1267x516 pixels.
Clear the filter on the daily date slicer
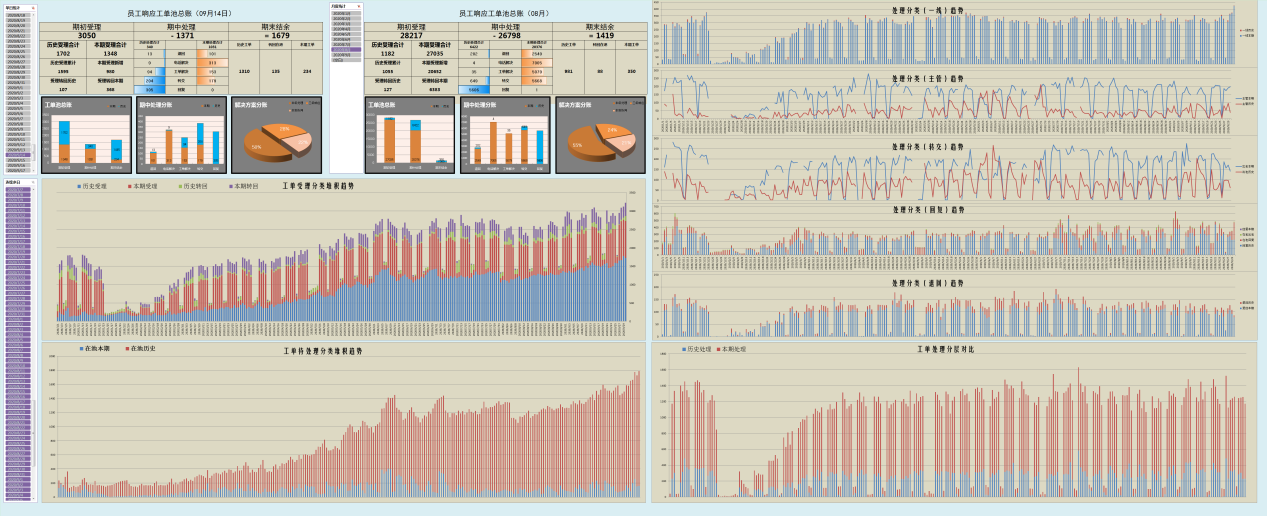coord(33,7)
